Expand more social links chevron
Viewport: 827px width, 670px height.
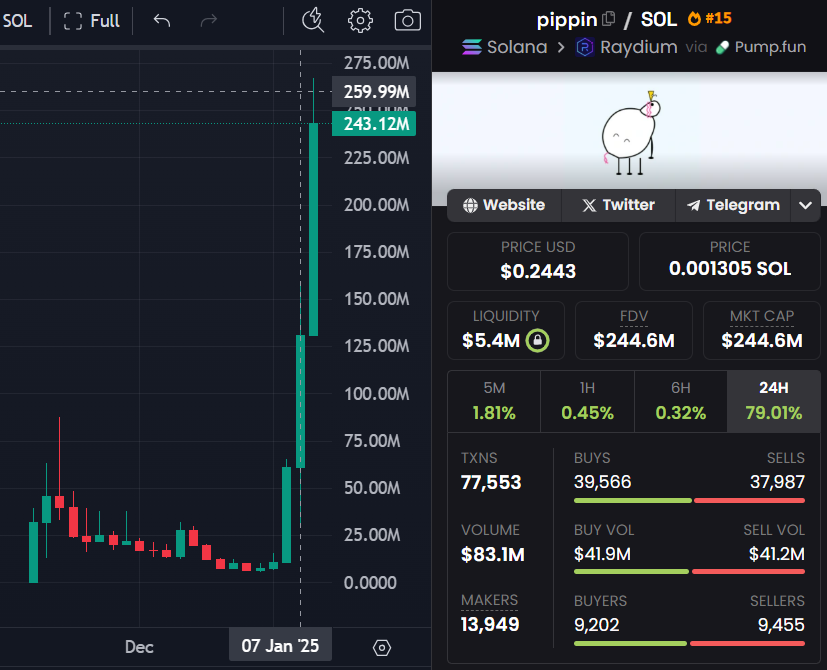tap(805, 205)
